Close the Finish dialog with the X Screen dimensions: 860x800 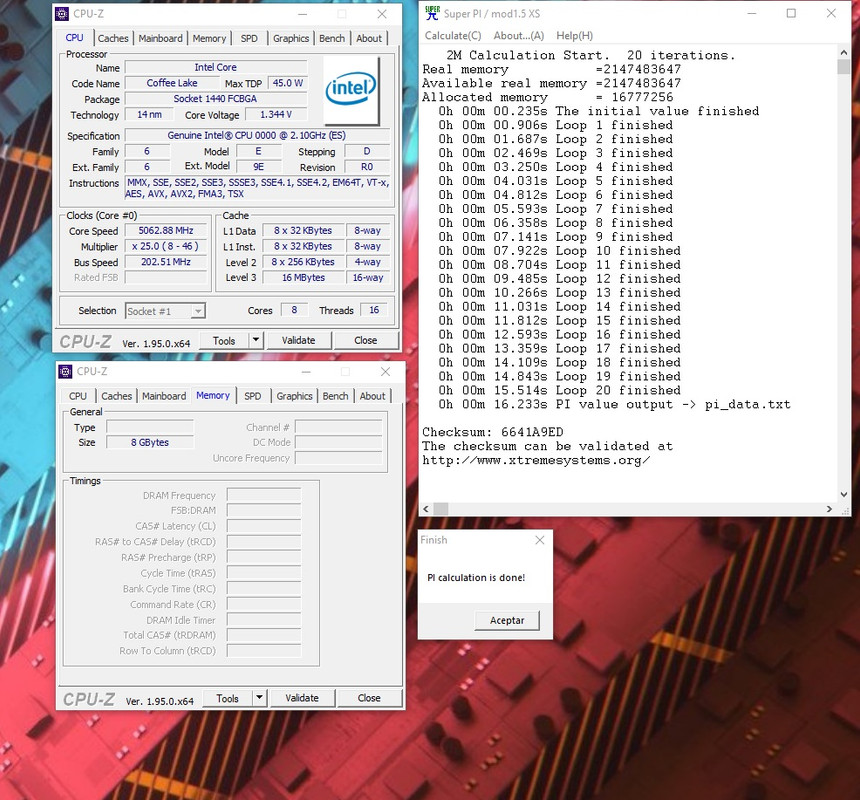point(540,540)
